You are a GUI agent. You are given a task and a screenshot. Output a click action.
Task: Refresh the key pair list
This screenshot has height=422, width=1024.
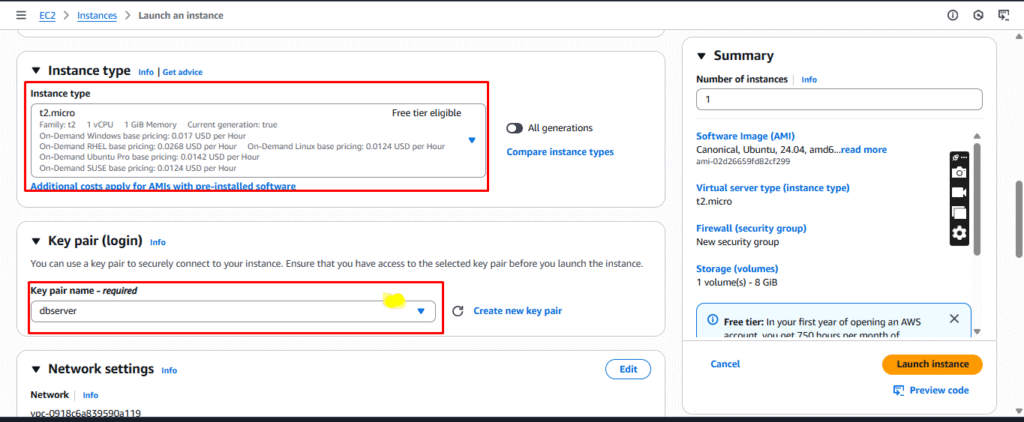458,311
